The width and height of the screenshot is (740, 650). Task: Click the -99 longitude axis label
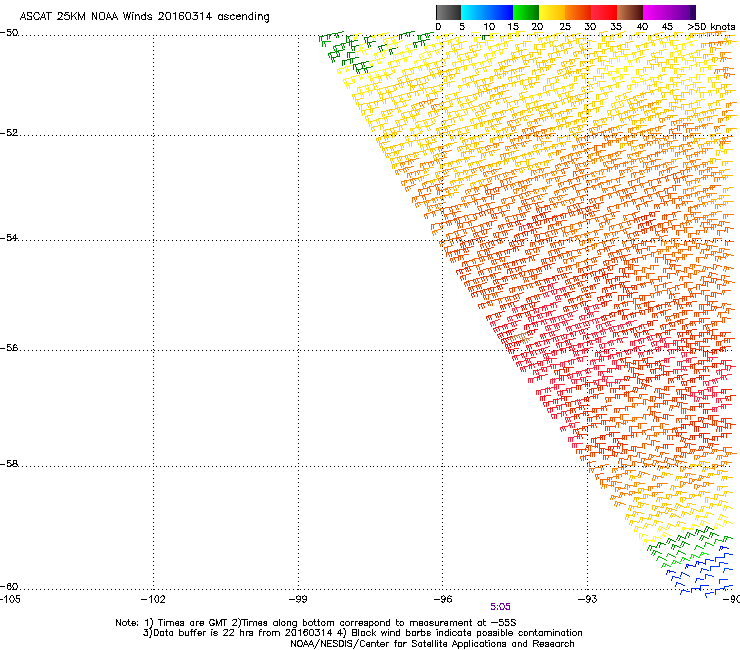click(298, 599)
